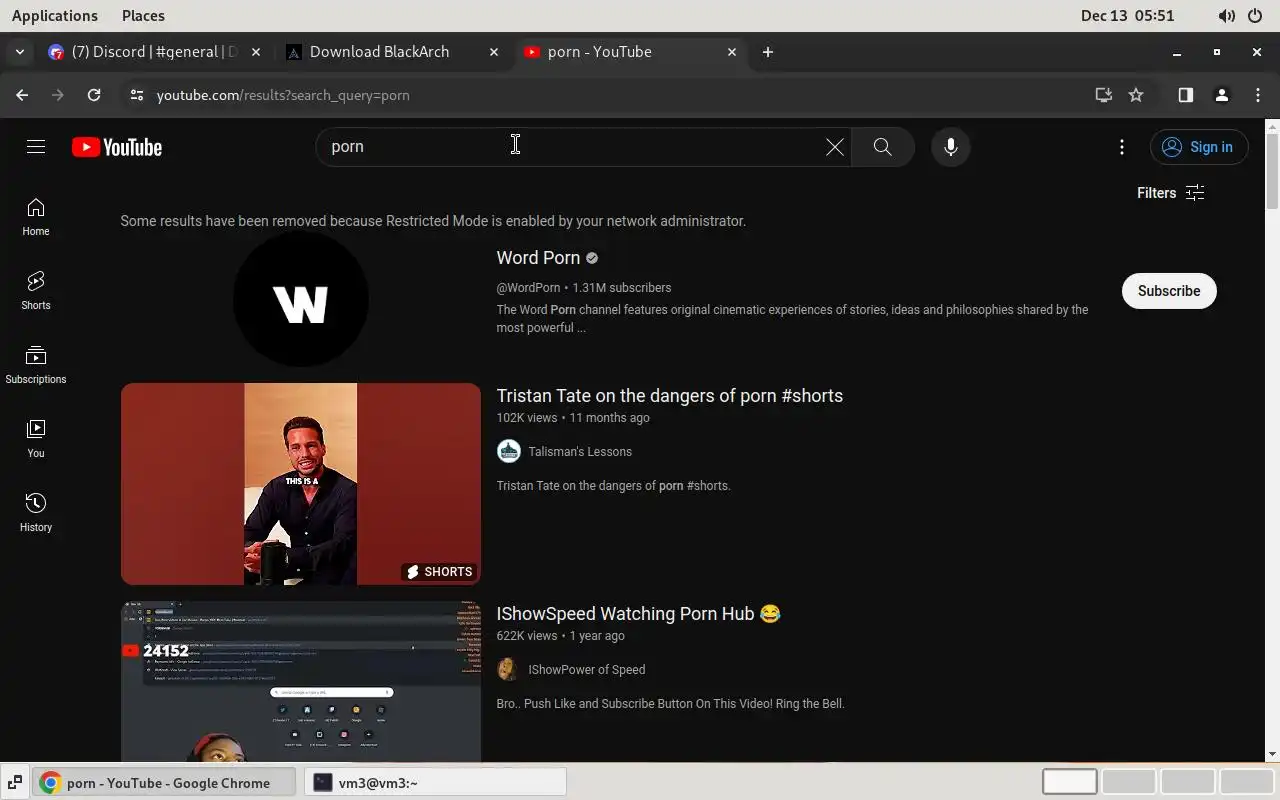Open Subscriptions in the sidebar
The height and width of the screenshot is (800, 1280).
coord(36,364)
